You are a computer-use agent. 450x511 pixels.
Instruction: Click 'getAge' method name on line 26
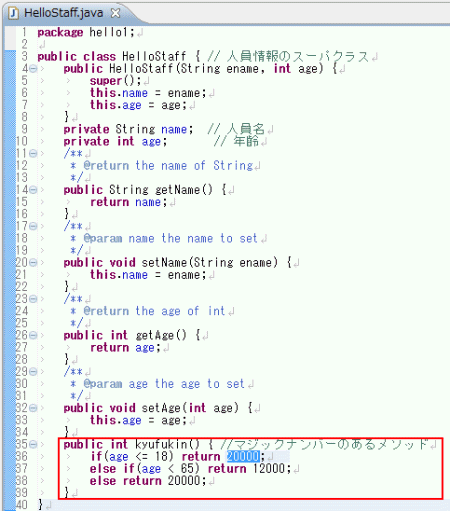155,335
